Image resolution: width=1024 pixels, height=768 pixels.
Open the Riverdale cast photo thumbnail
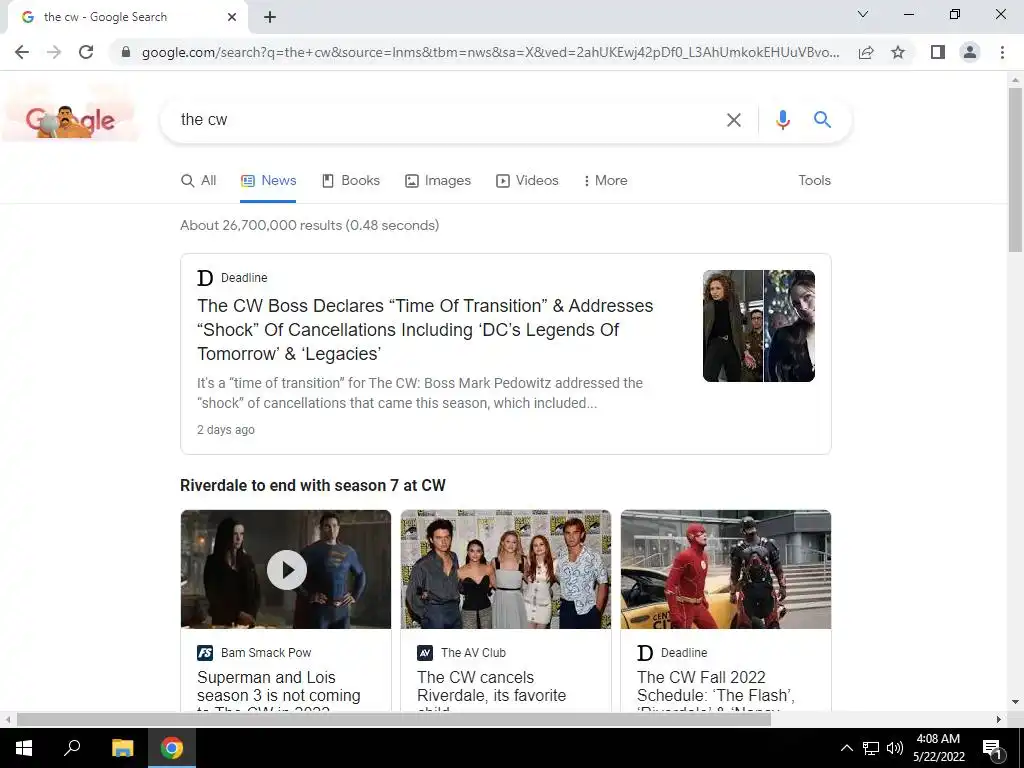[506, 569]
